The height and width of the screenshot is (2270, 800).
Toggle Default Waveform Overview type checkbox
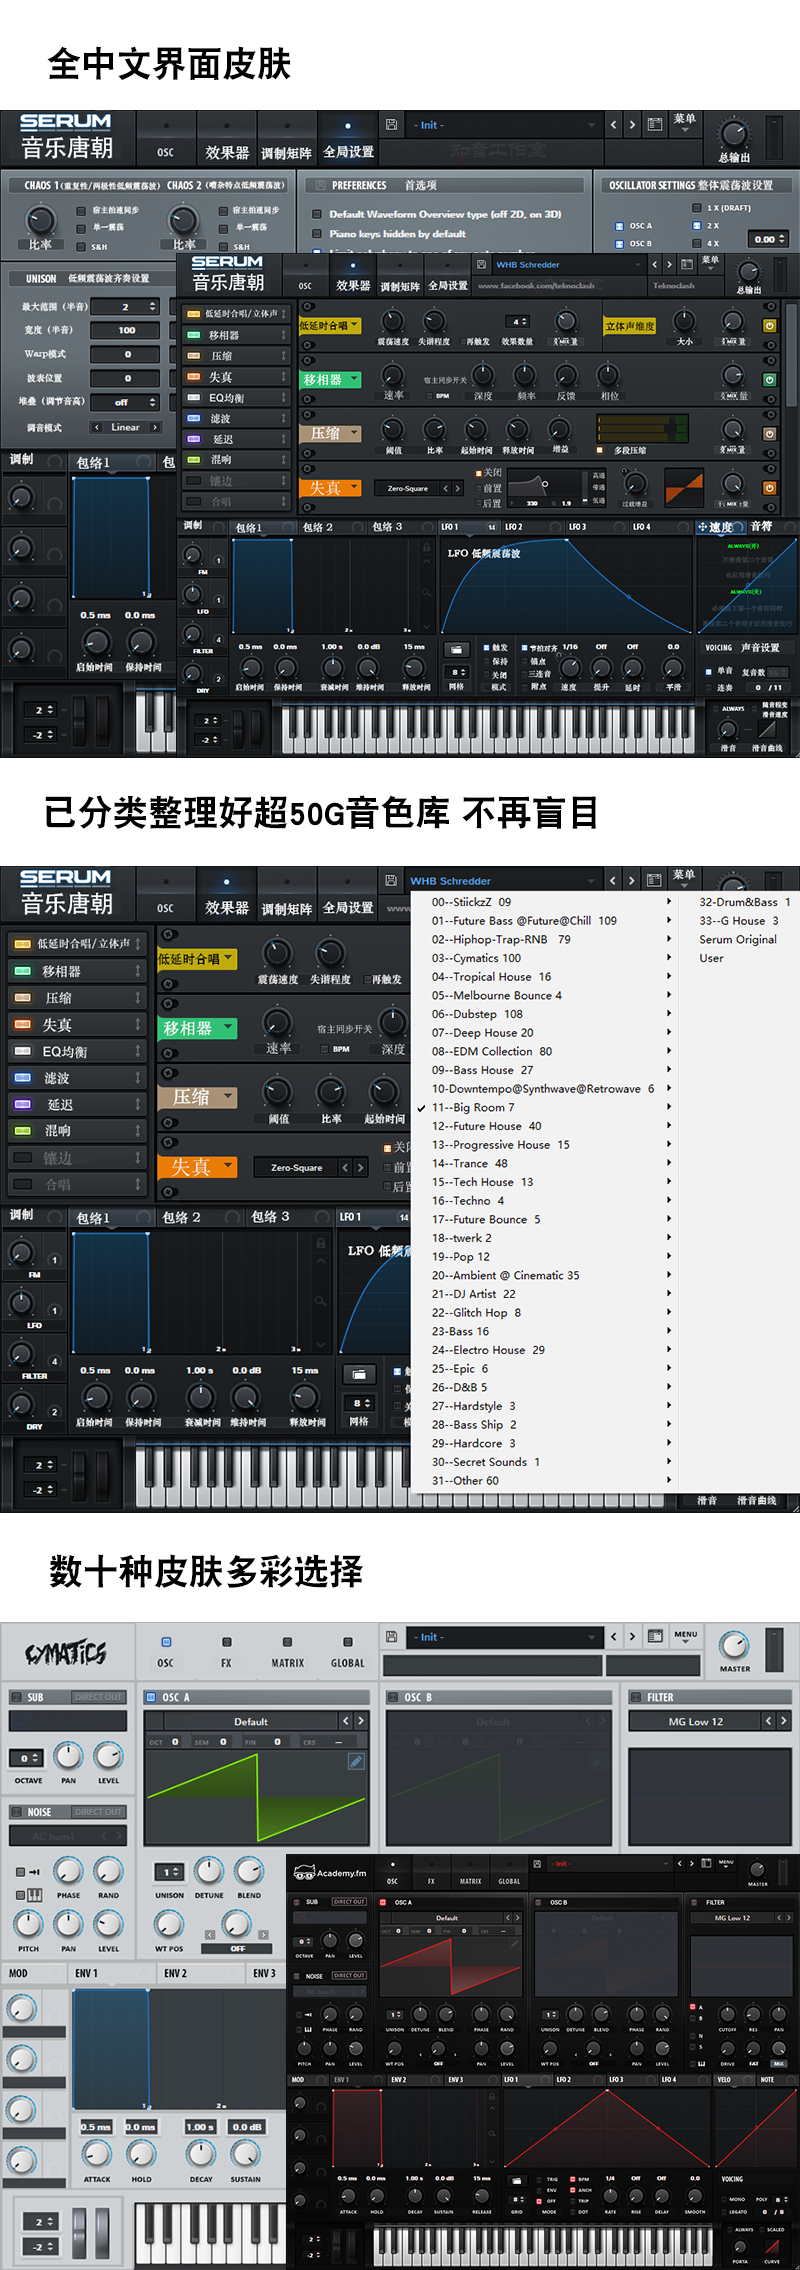(317, 214)
